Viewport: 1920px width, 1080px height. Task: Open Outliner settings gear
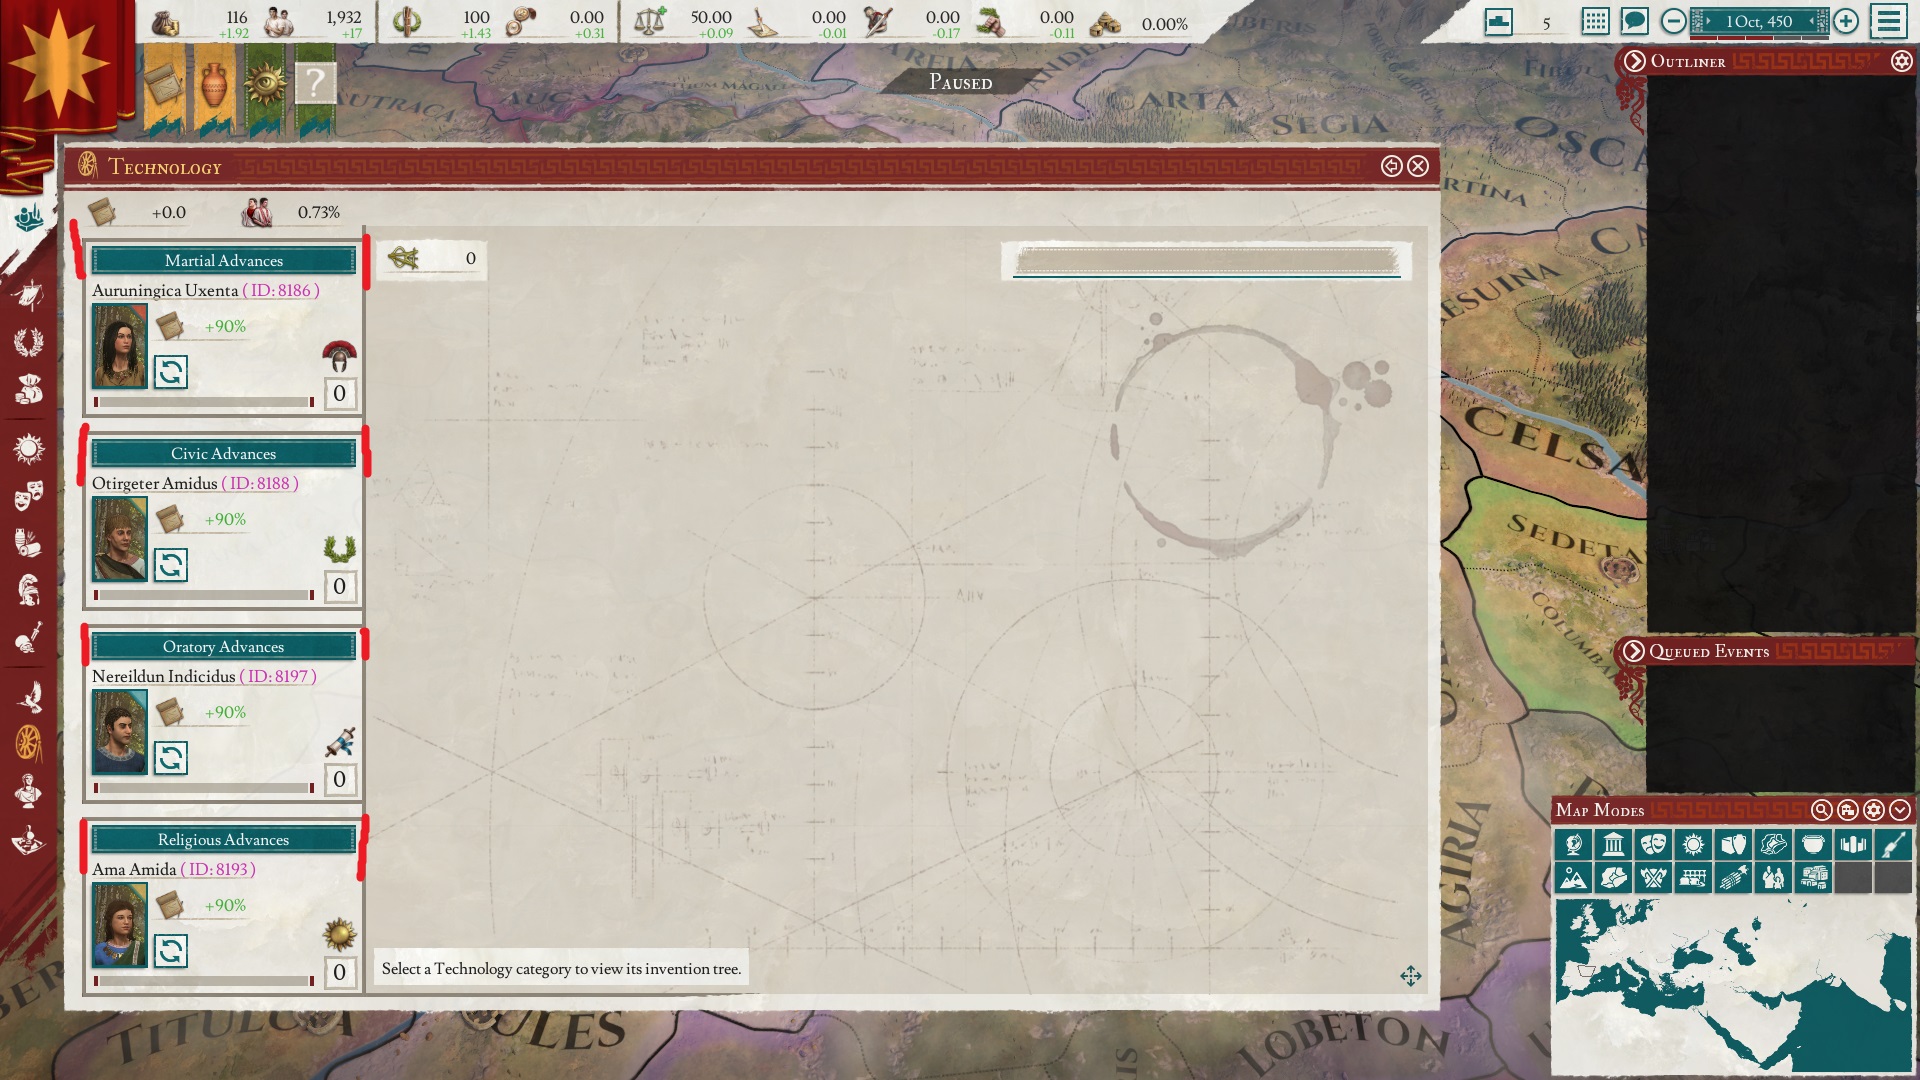click(x=1901, y=61)
